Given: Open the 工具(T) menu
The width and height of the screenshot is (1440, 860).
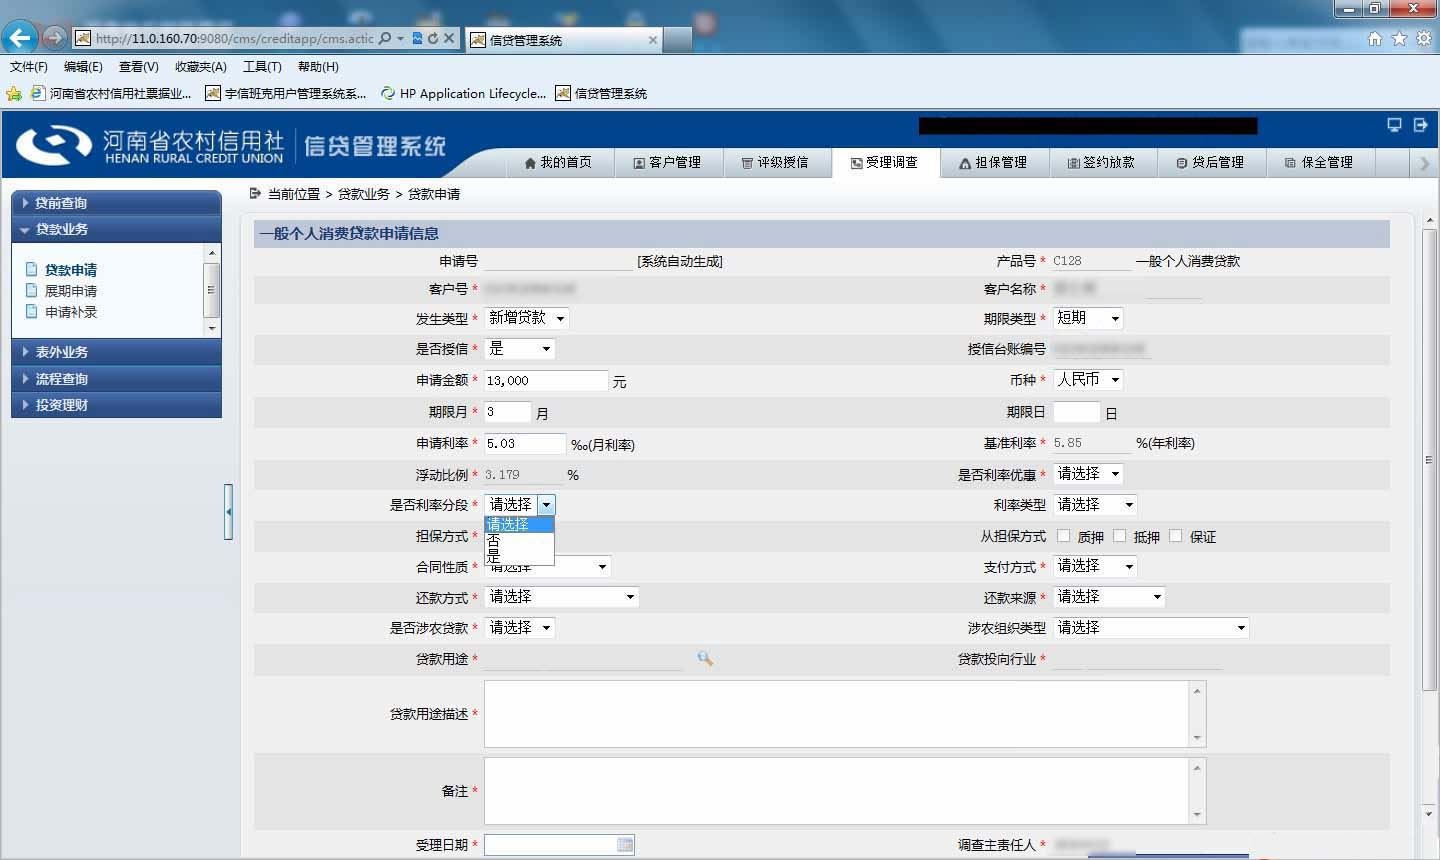Looking at the screenshot, I should point(262,67).
